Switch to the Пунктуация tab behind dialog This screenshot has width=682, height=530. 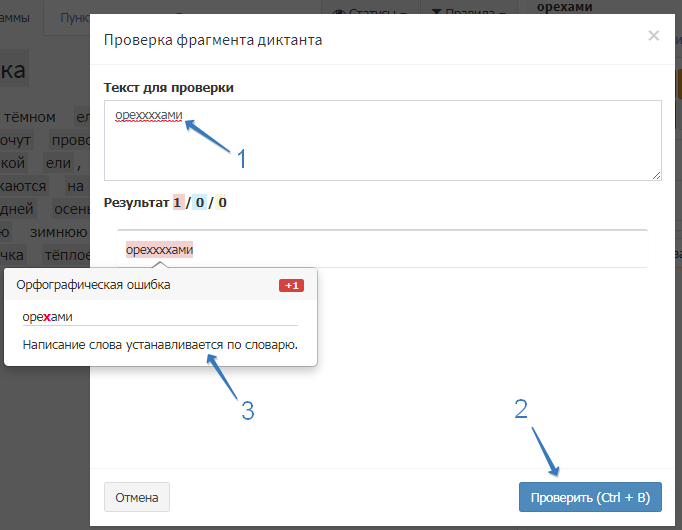72,18
